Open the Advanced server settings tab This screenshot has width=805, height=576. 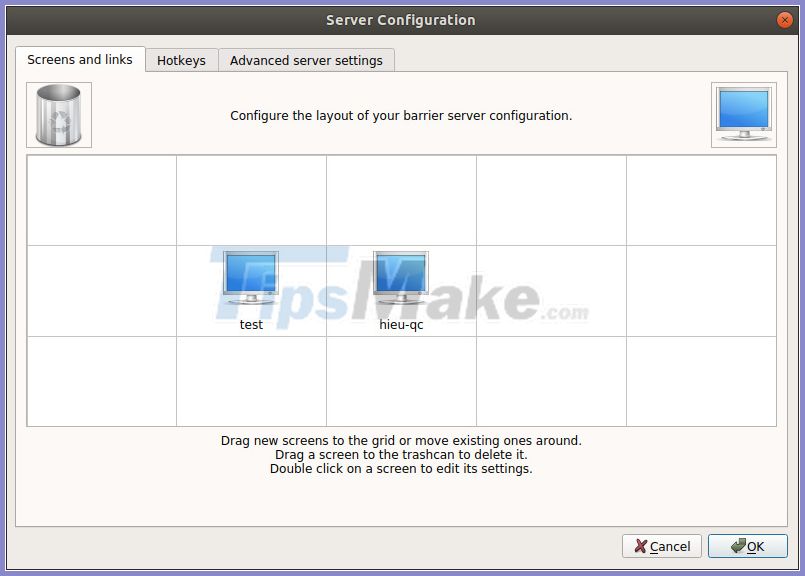pos(306,60)
